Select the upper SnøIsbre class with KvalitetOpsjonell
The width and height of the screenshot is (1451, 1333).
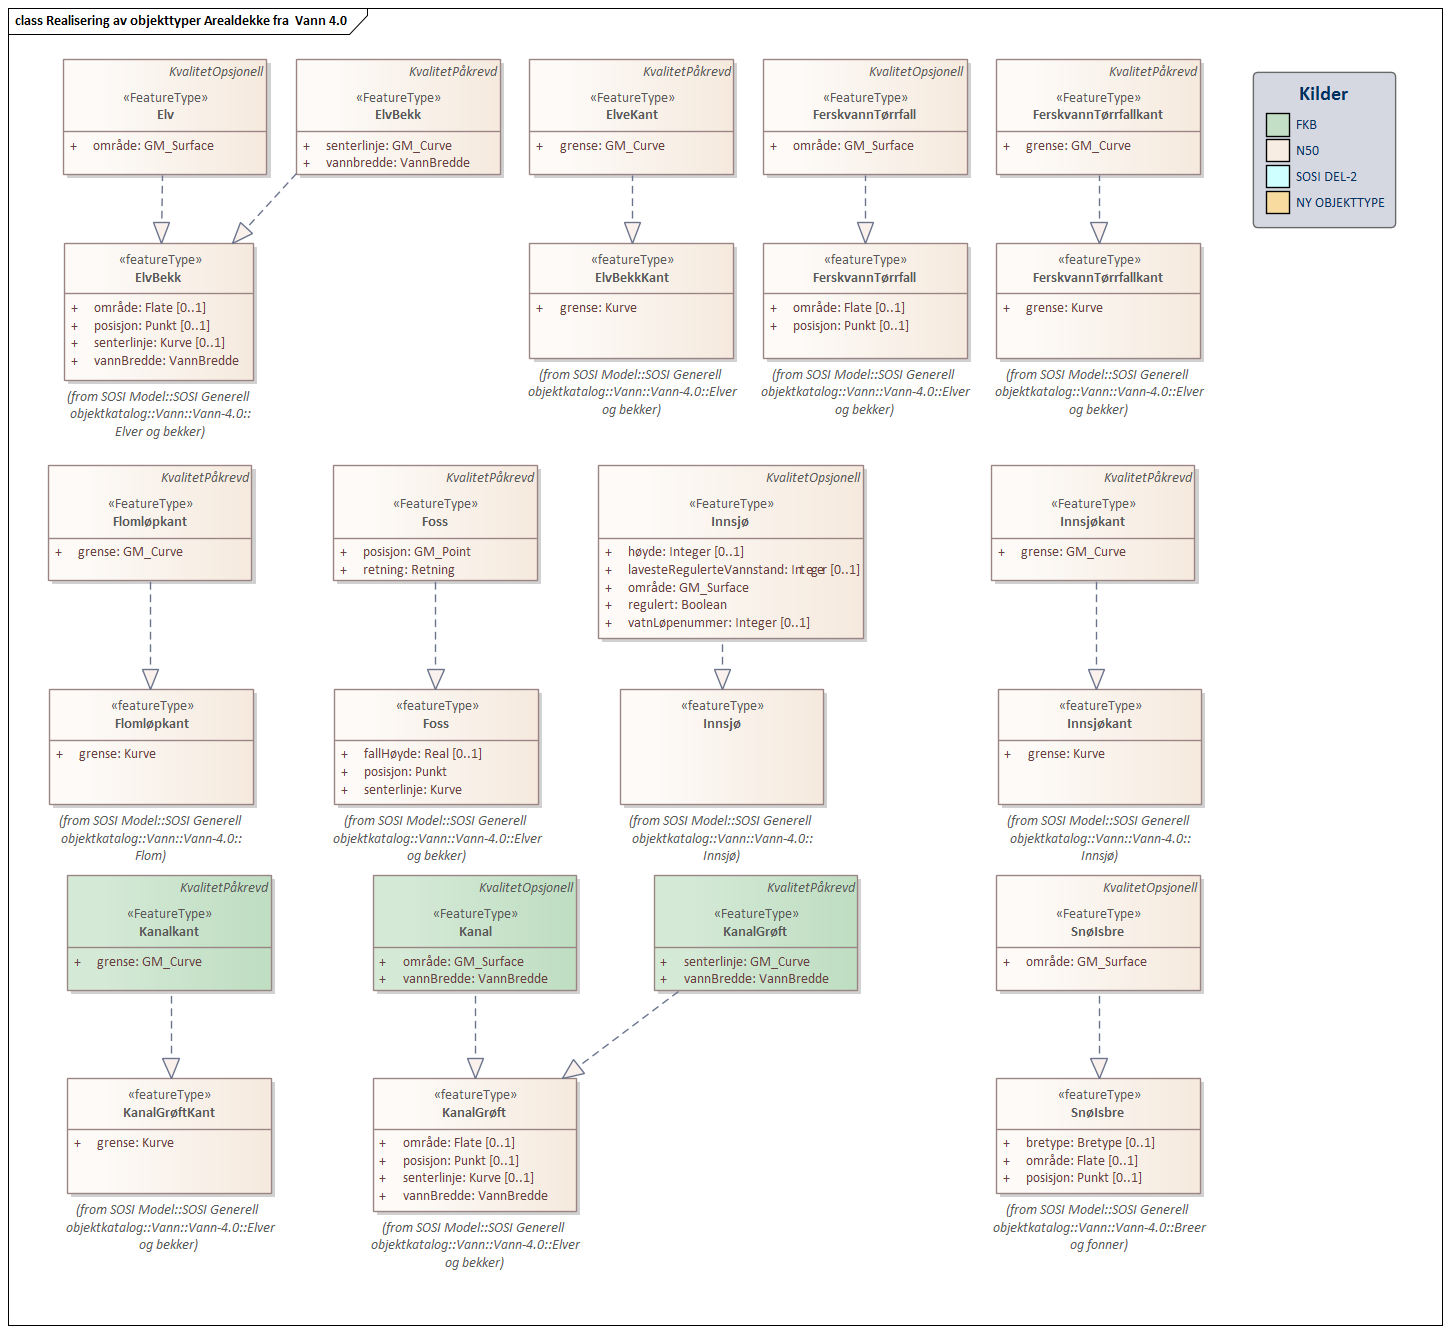coord(1098,933)
